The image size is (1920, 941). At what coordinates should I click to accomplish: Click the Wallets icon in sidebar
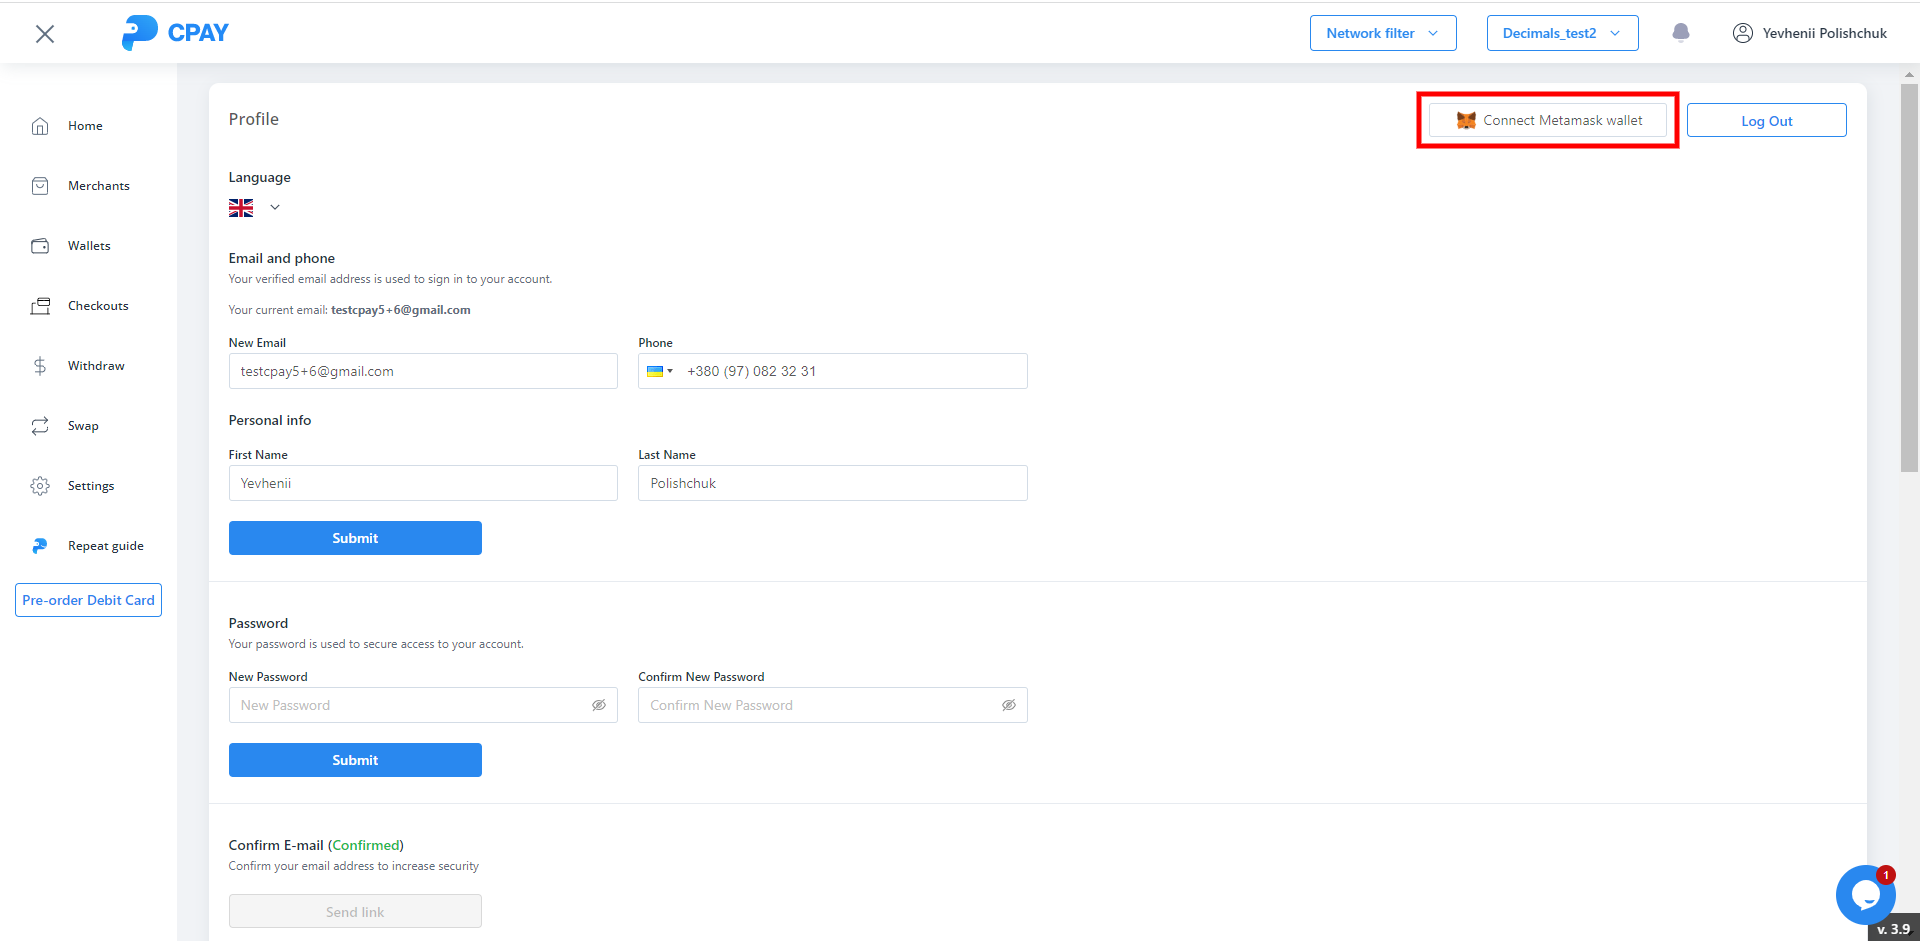(40, 246)
